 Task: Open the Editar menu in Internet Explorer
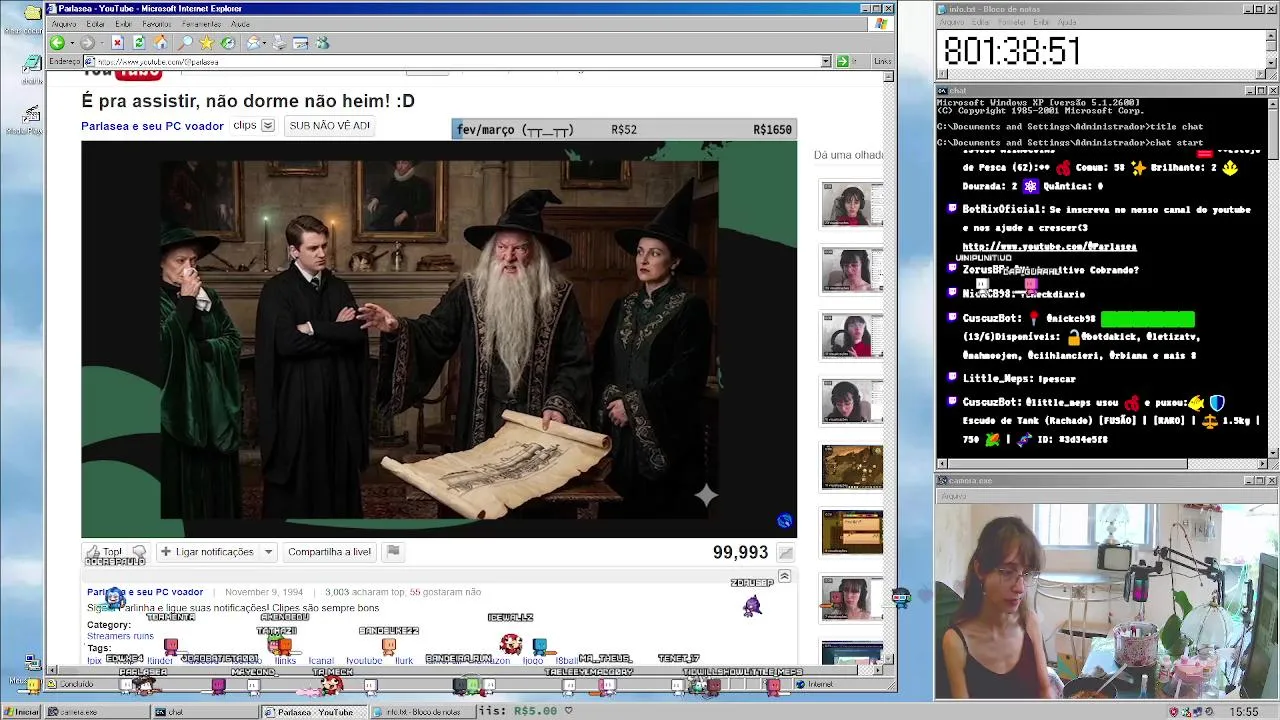pyautogui.click(x=95, y=24)
